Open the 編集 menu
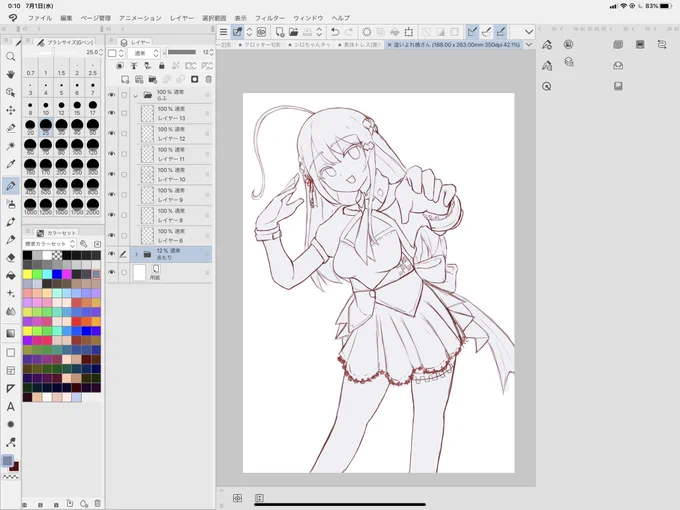The image size is (680, 510). 66,18
